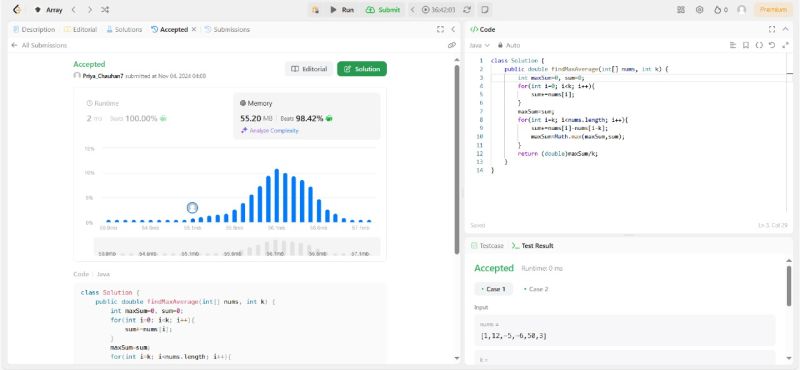The width and height of the screenshot is (800, 370).
Task: Copy the submission link icon
Action: (x=452, y=45)
